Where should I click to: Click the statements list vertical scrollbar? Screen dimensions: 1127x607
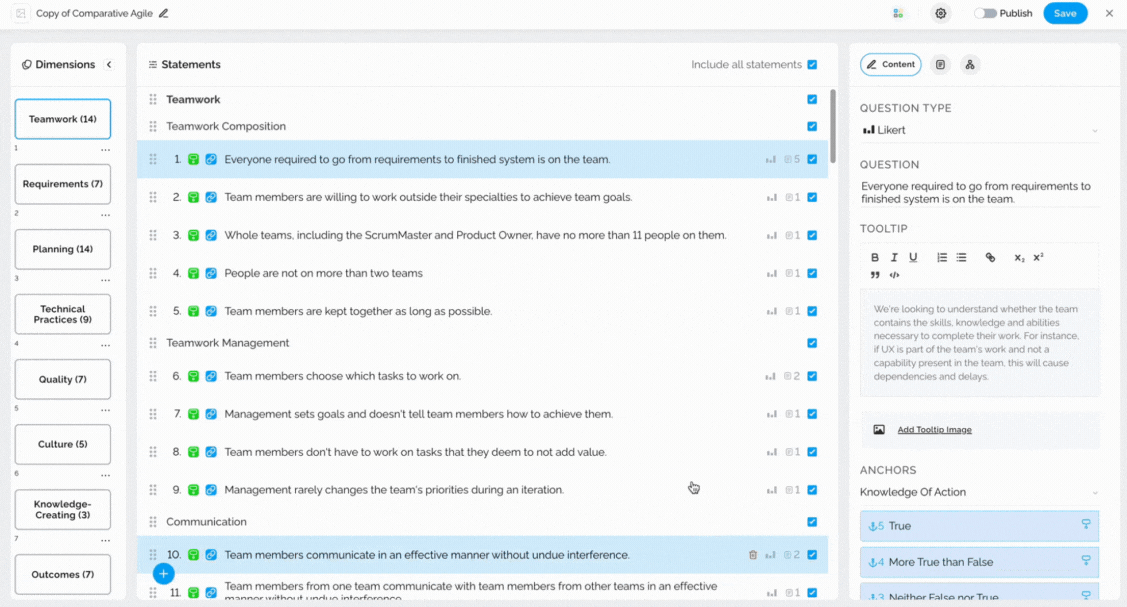coord(833,126)
